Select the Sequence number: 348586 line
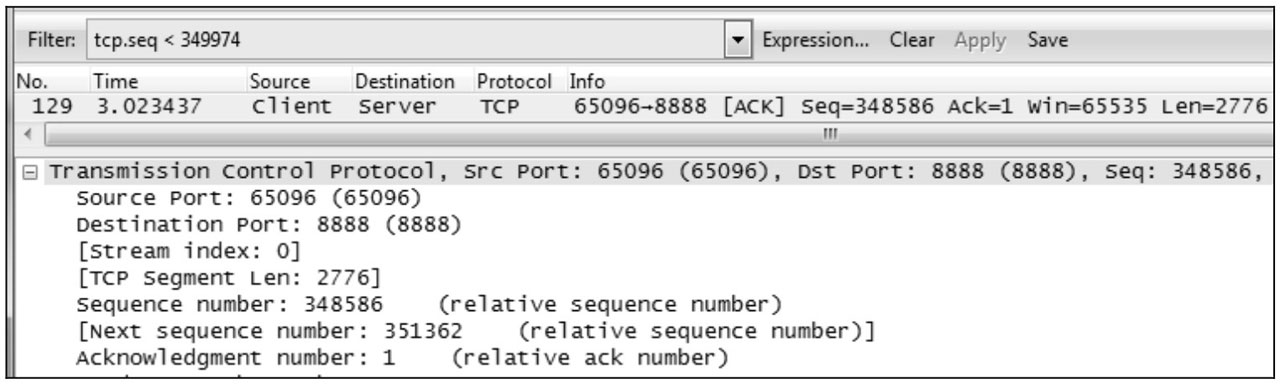The height and width of the screenshot is (384, 1280). [429, 304]
